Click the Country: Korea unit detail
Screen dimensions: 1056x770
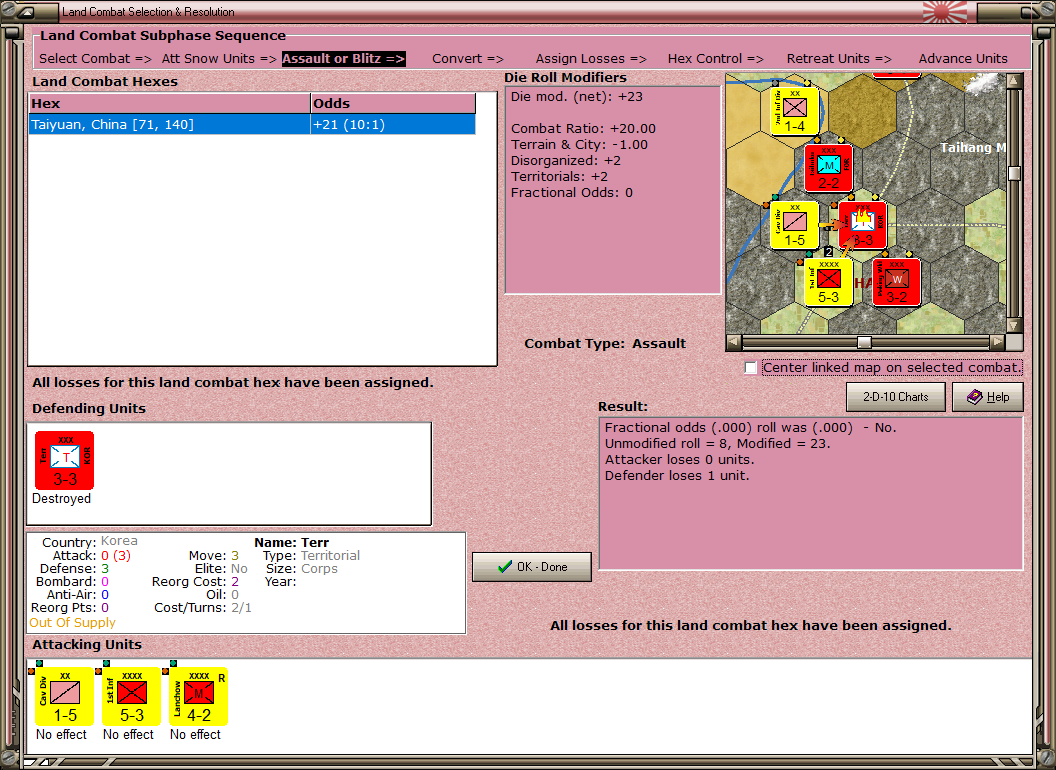tap(90, 542)
